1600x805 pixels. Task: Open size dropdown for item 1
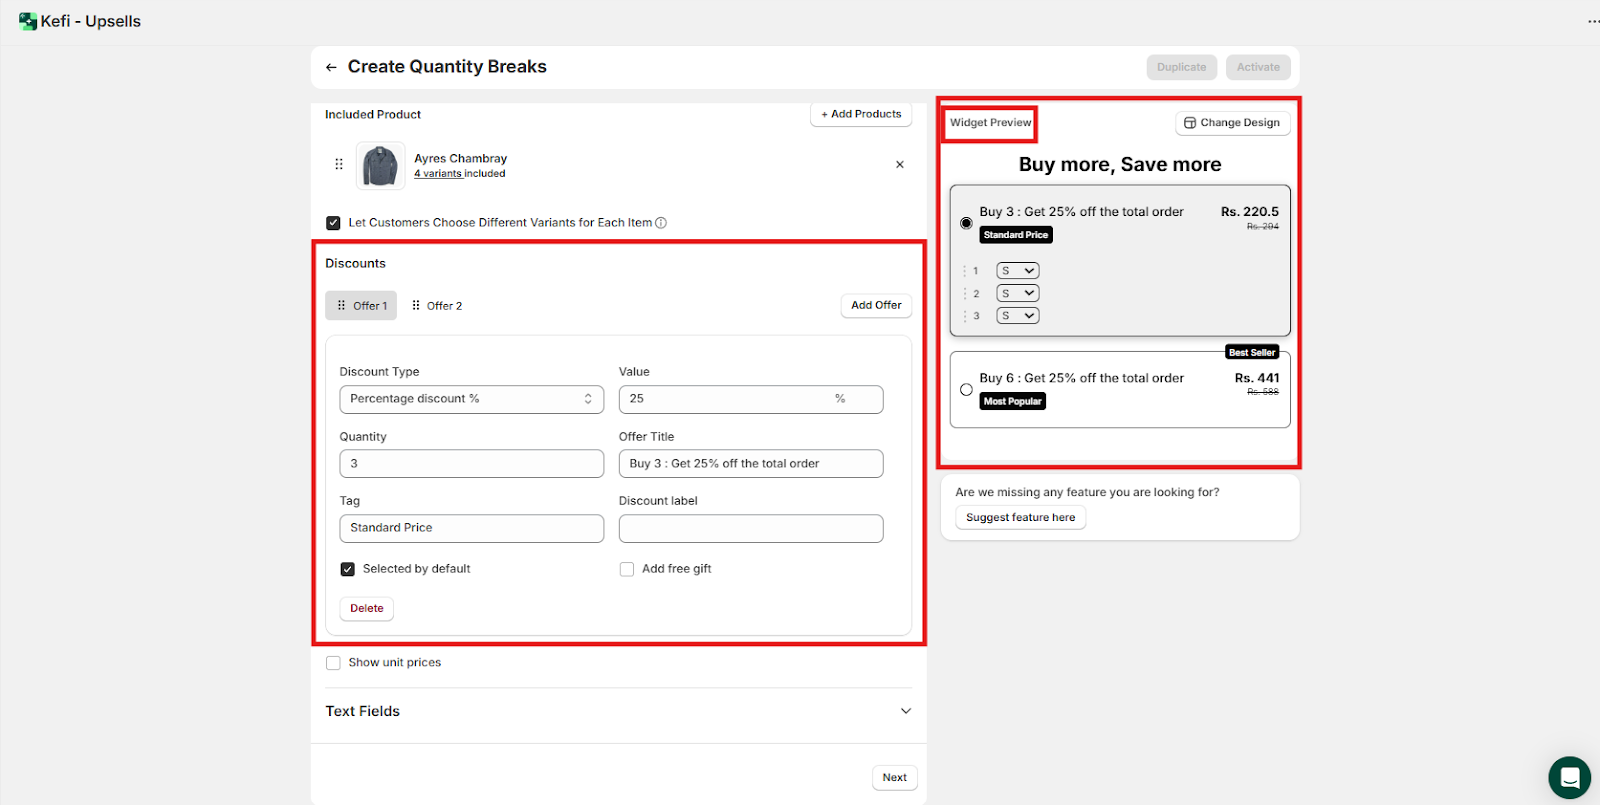coord(1018,271)
